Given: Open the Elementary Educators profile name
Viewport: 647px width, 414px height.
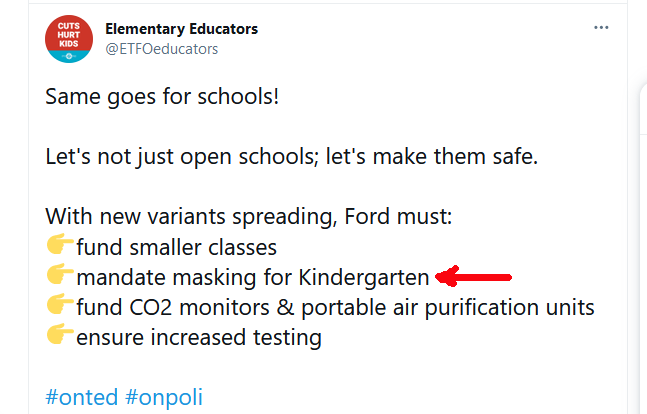Looking at the screenshot, I should [x=182, y=29].
